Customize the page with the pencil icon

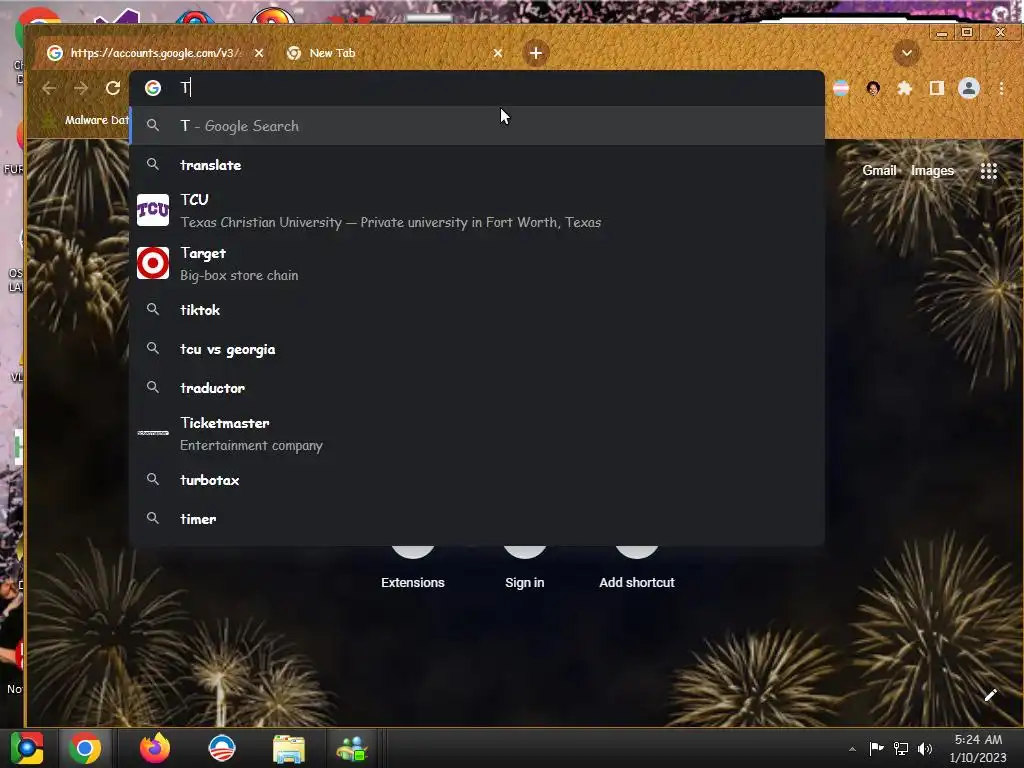click(990, 695)
